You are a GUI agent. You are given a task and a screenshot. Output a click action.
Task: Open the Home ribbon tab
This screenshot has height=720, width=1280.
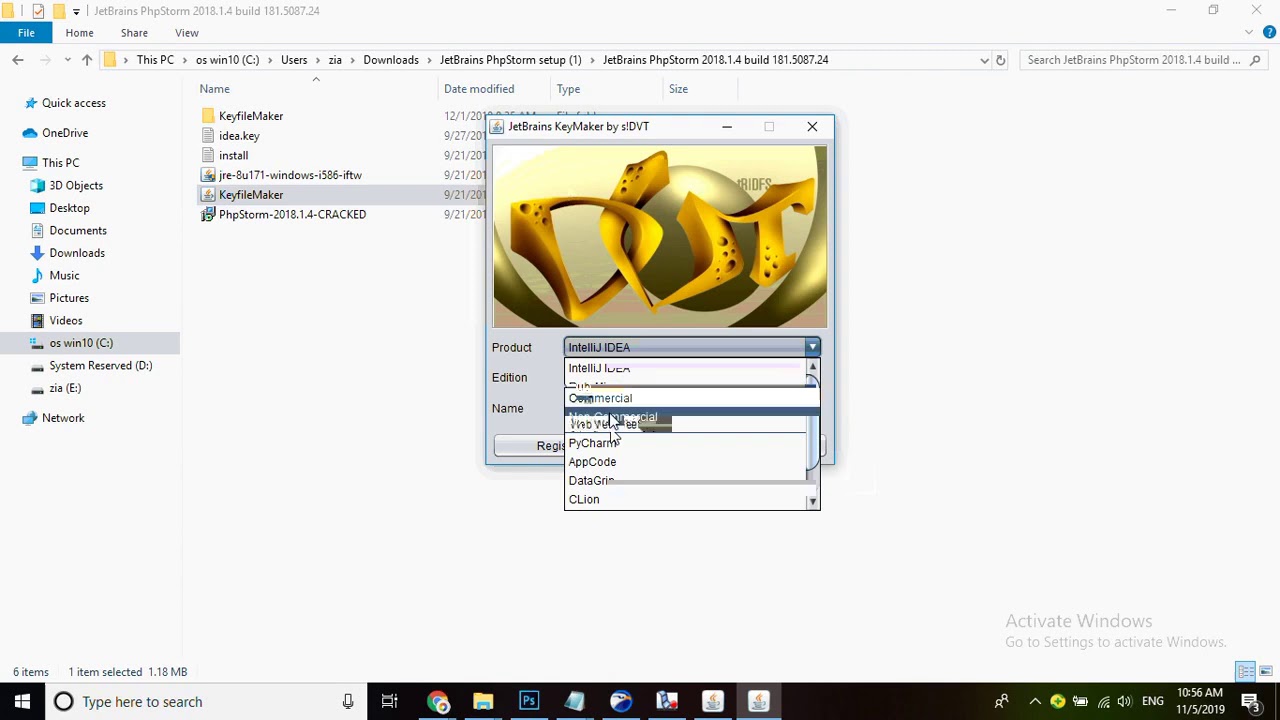pyautogui.click(x=79, y=33)
